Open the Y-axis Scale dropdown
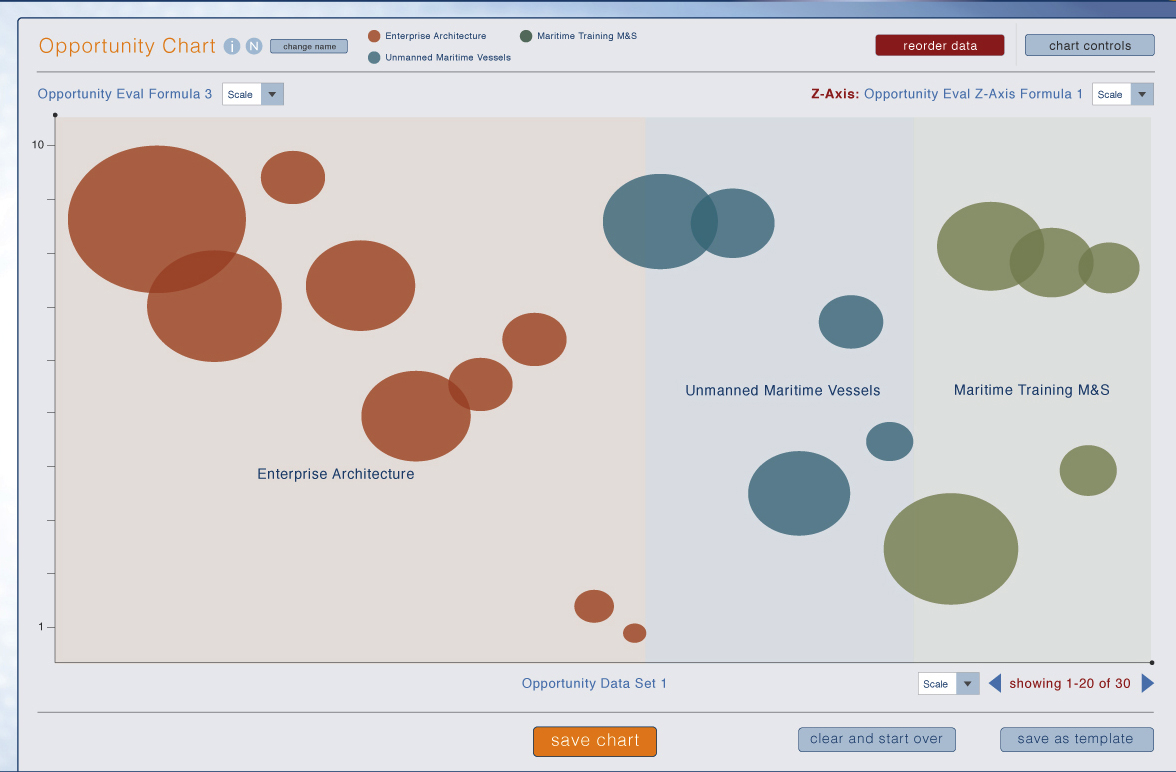The image size is (1176, 772). coord(253,94)
